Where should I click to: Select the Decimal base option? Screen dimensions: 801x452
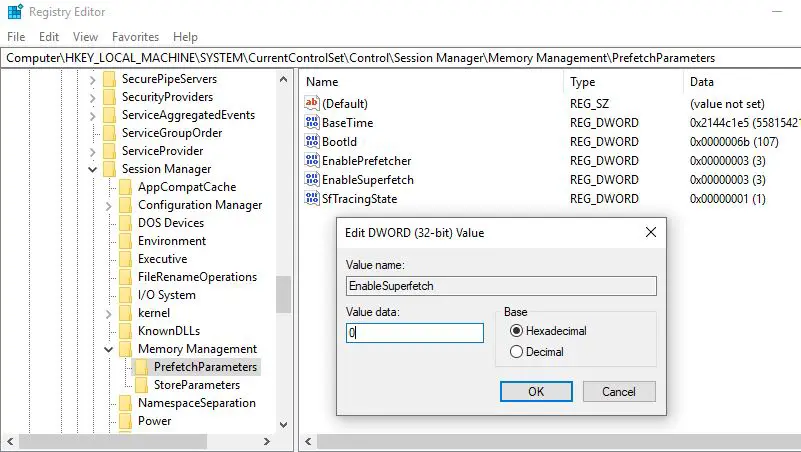pyautogui.click(x=537, y=351)
